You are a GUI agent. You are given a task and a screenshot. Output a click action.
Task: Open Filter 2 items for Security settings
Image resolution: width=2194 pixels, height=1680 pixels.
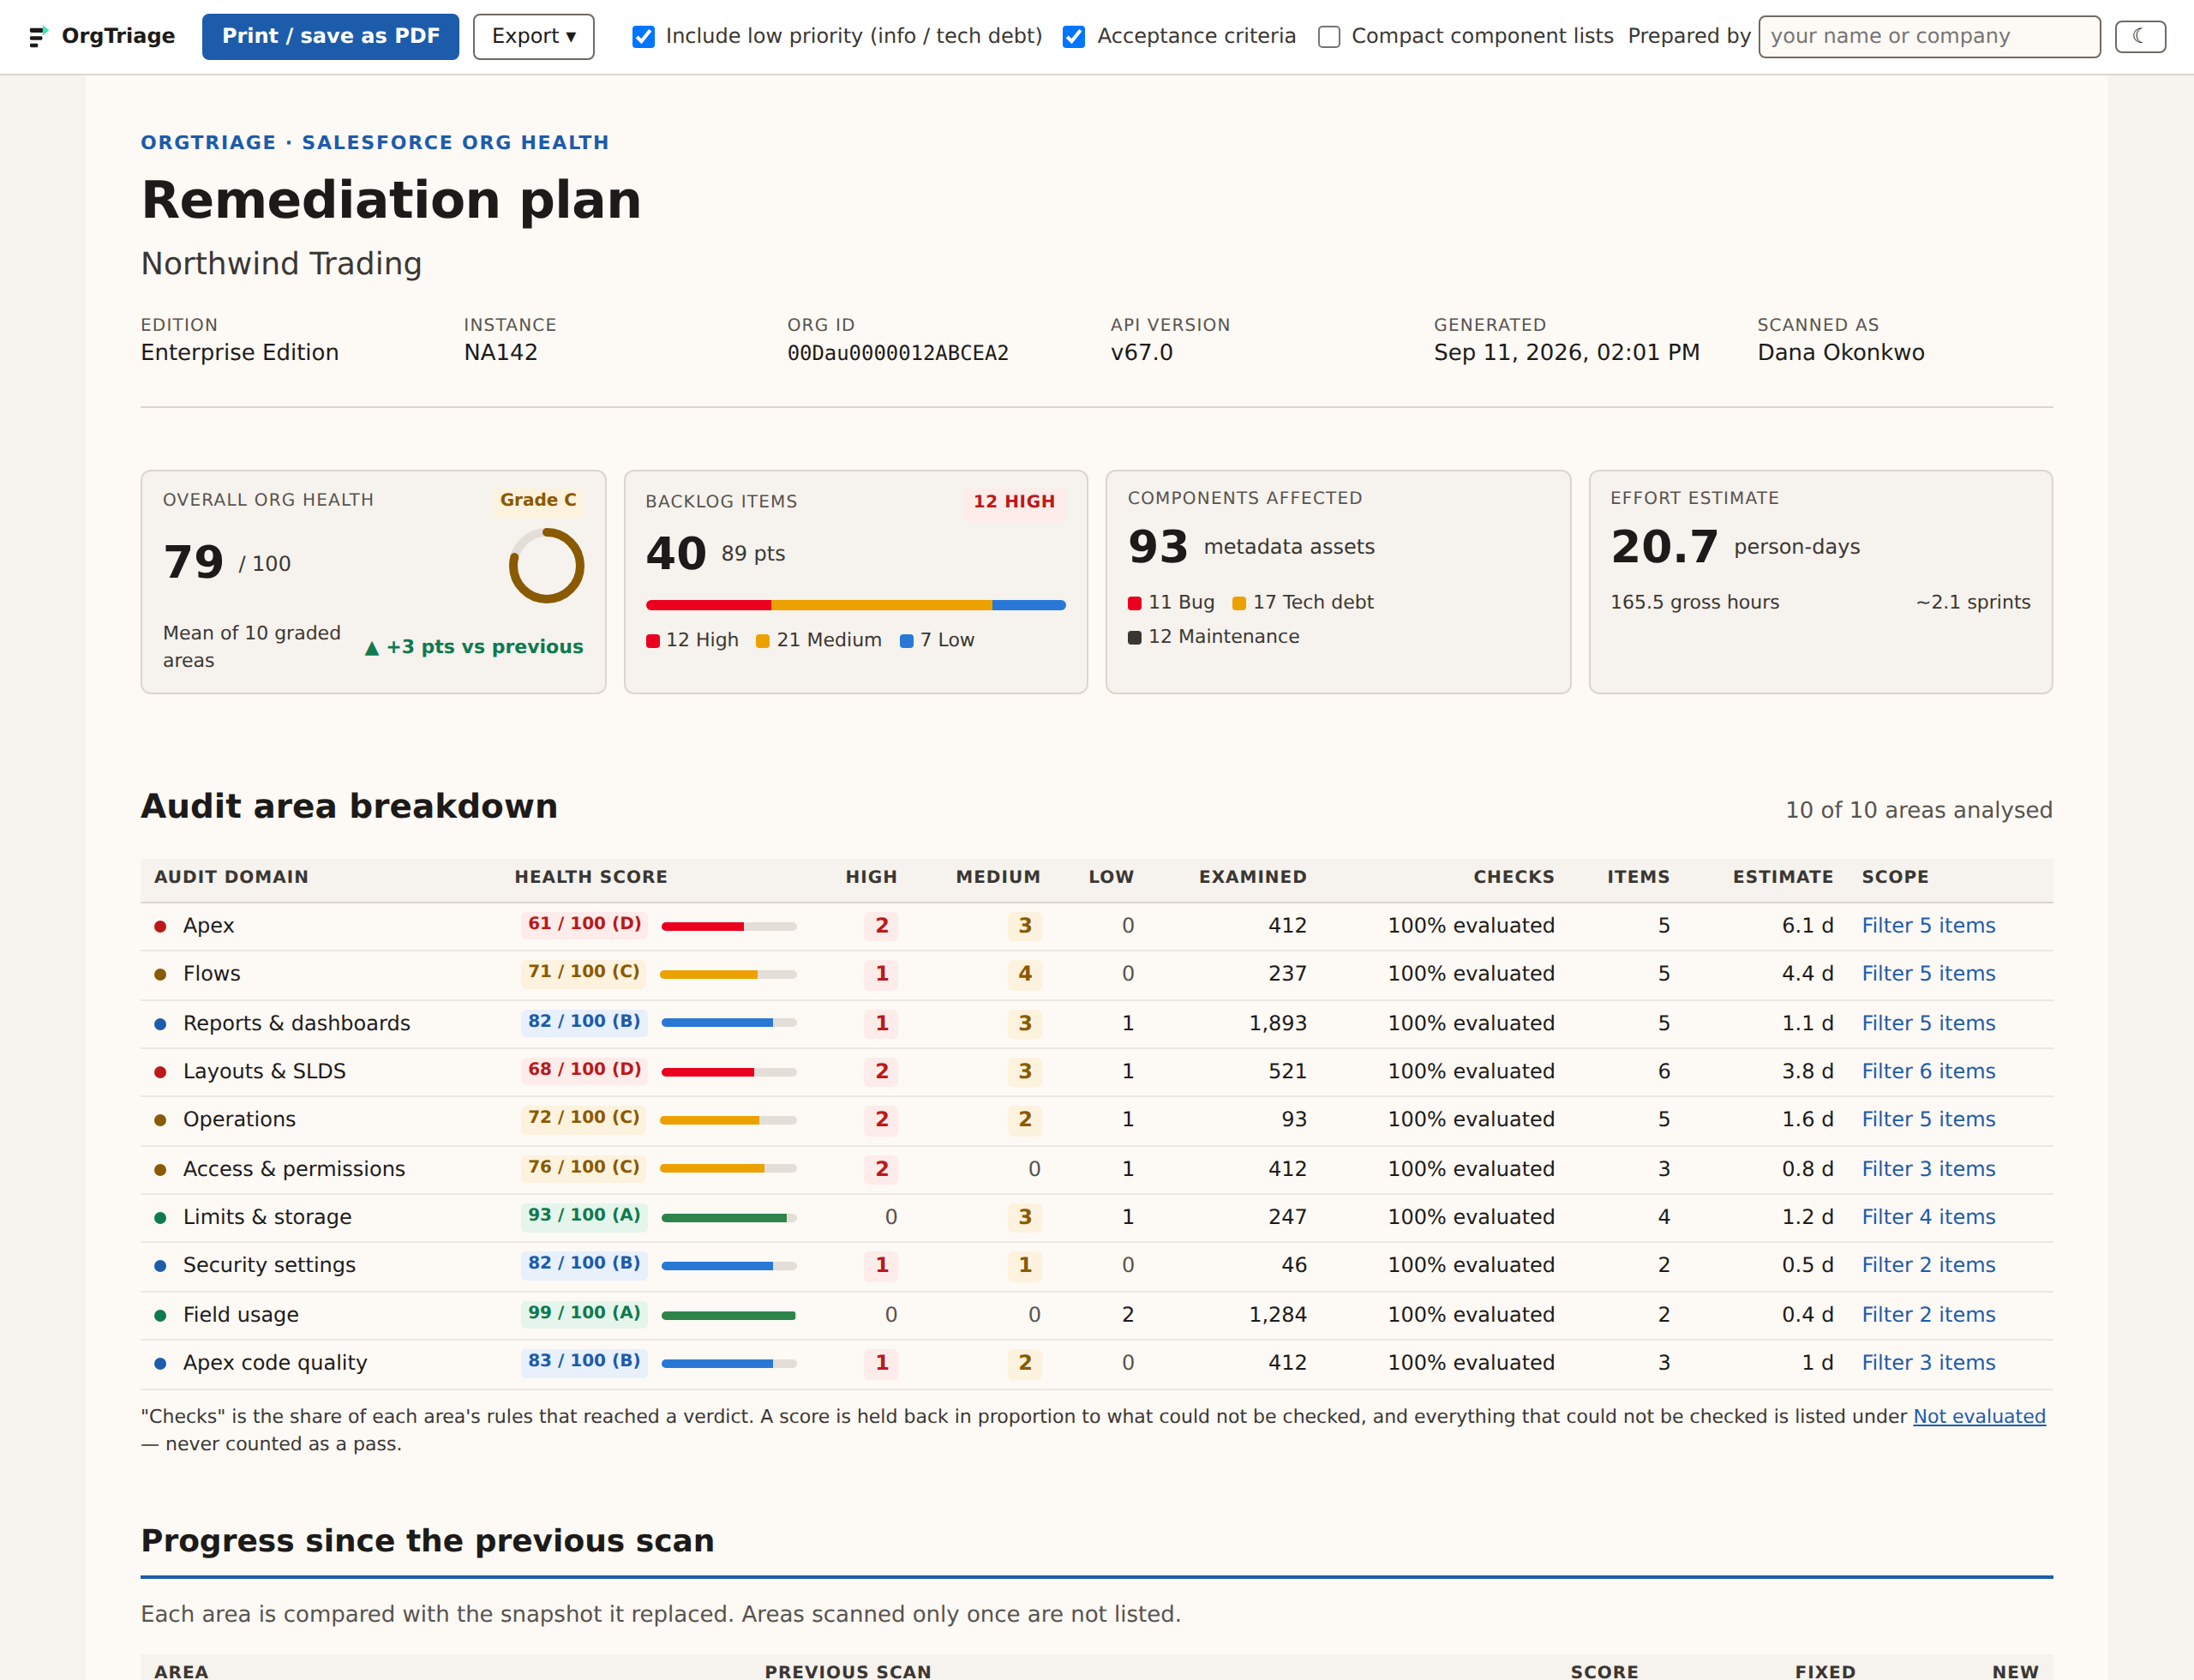pos(1927,1266)
